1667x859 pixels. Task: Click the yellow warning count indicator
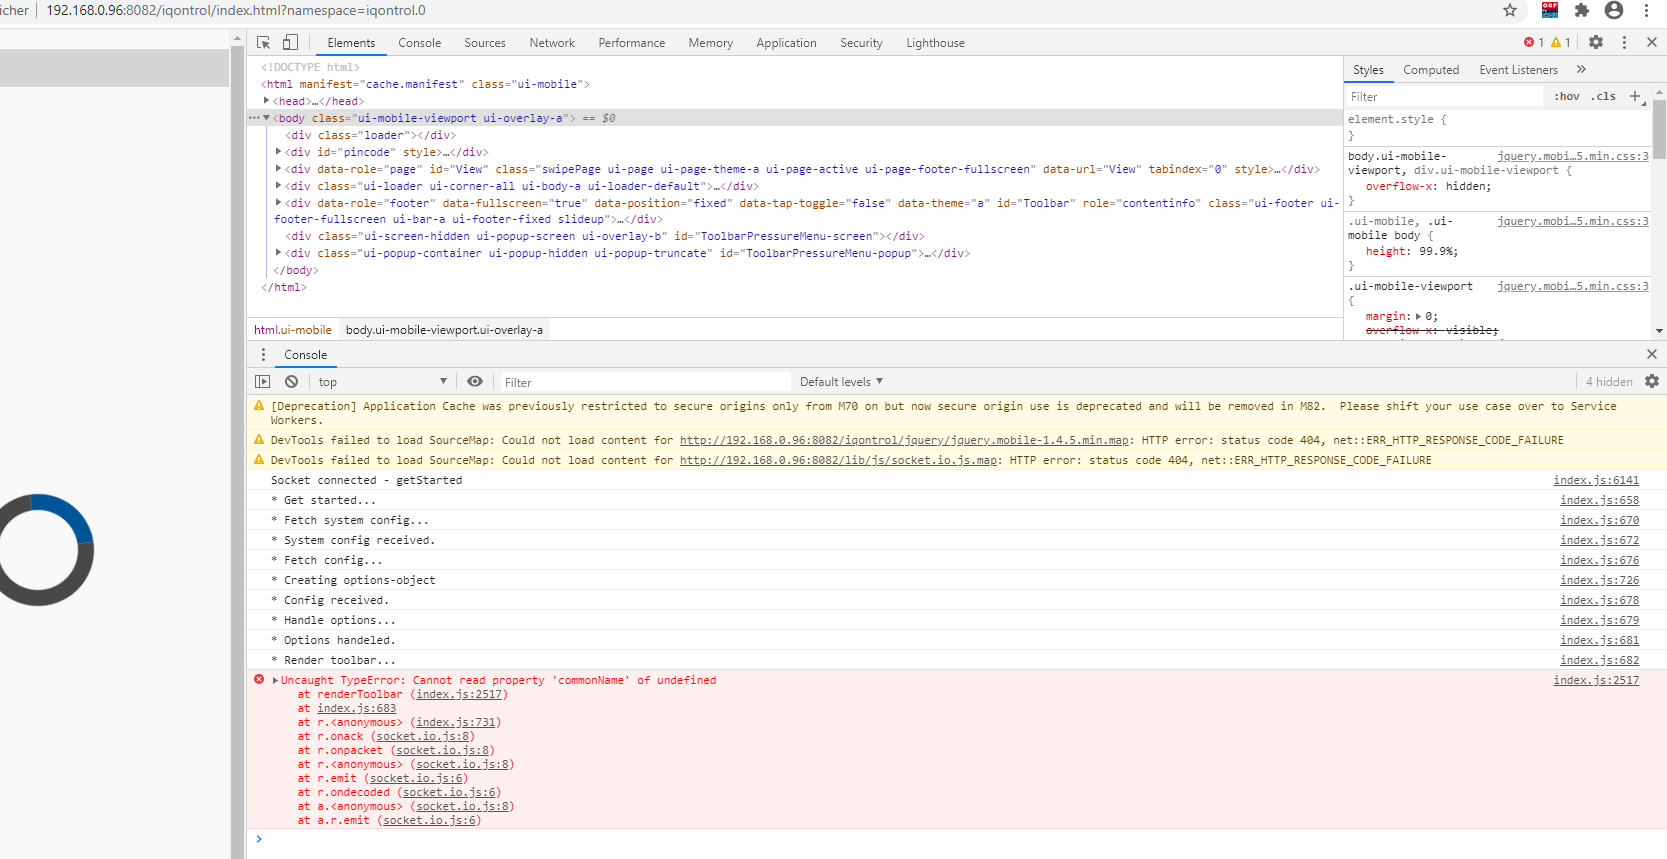pos(1561,42)
